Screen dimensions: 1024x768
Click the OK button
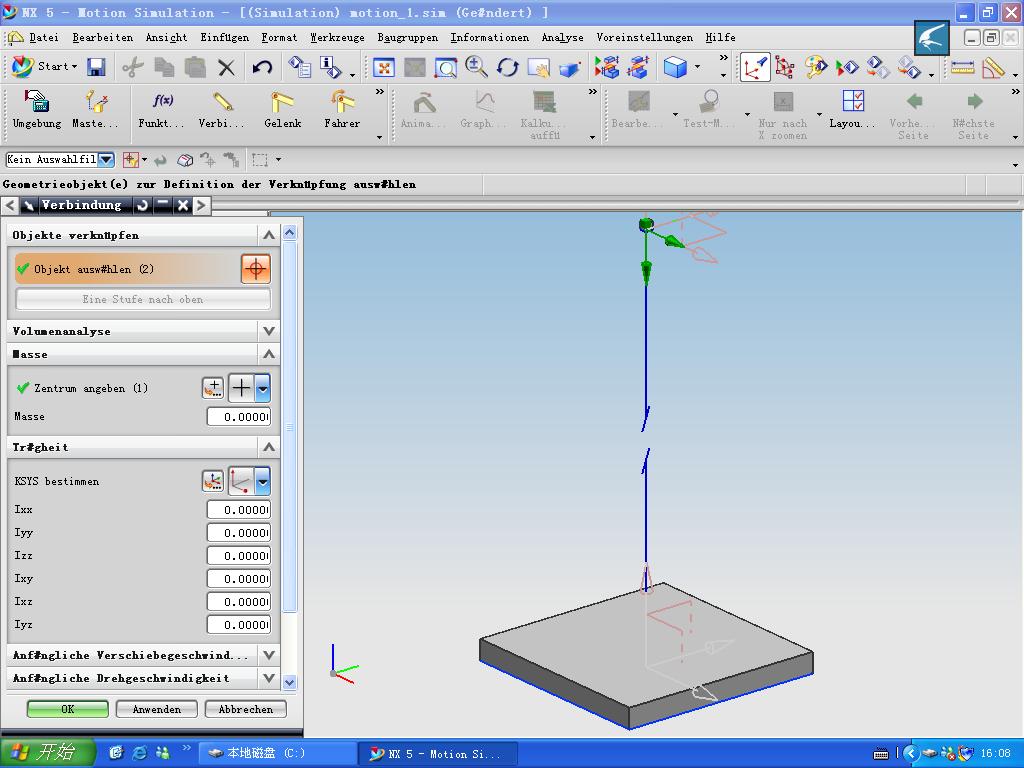[x=67, y=709]
